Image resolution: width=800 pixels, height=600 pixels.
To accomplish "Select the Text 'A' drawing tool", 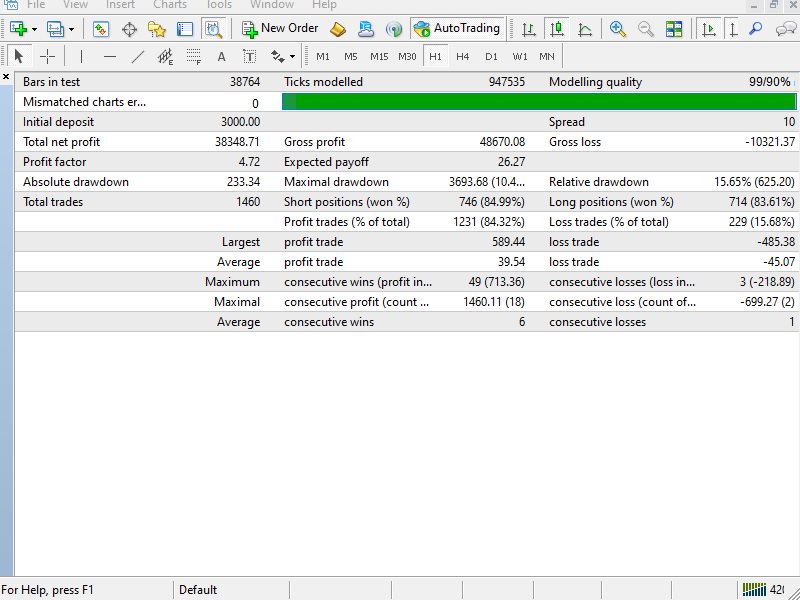I will 221,57.
